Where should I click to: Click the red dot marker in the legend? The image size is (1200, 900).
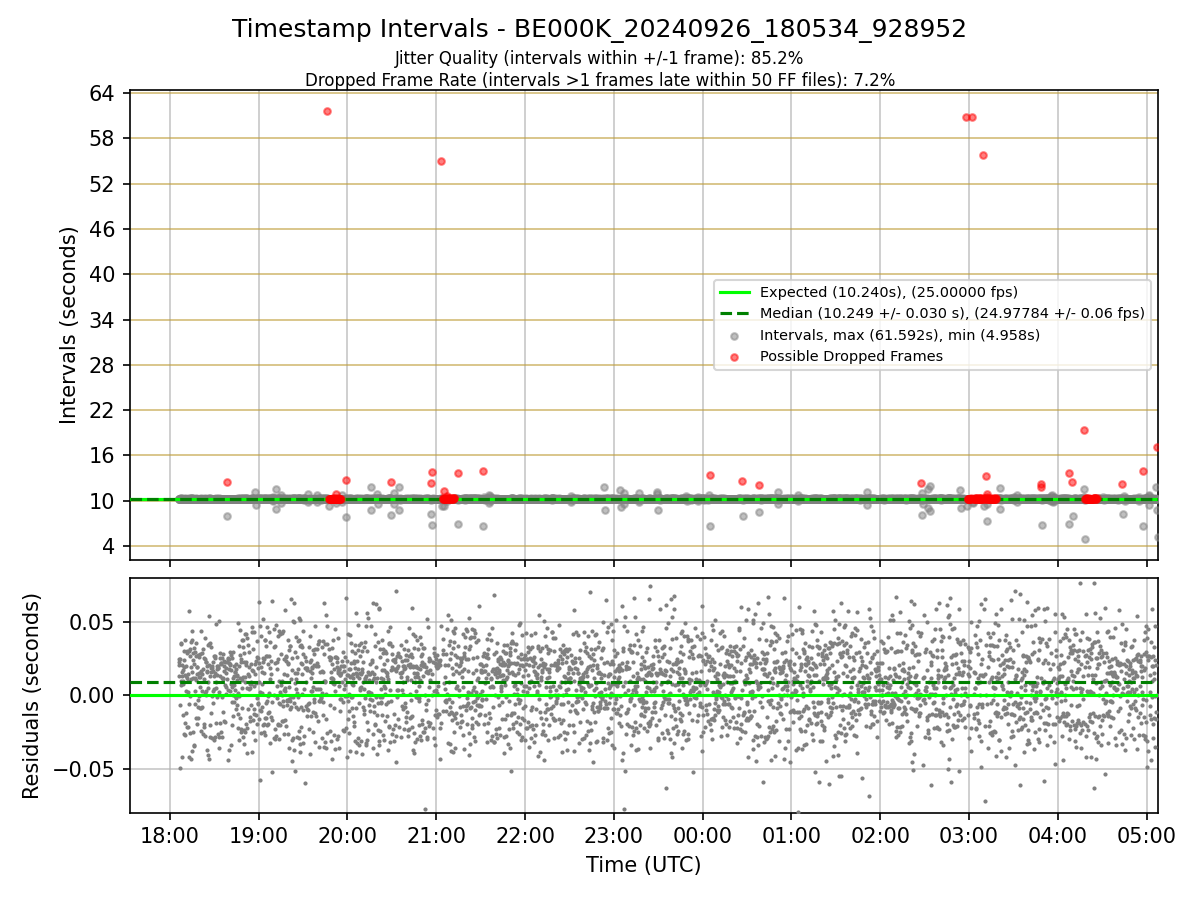pyautogui.click(x=735, y=356)
